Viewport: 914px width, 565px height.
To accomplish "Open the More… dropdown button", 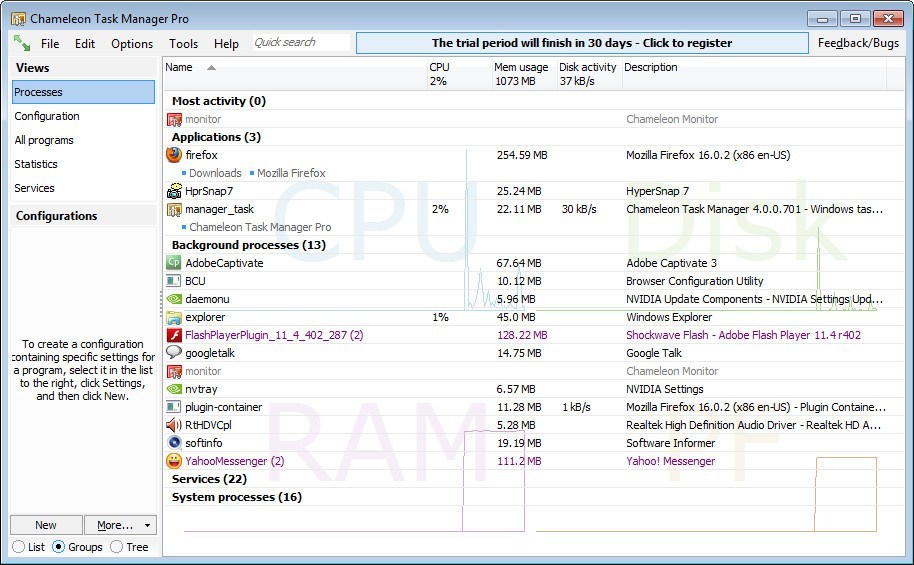I will point(120,525).
